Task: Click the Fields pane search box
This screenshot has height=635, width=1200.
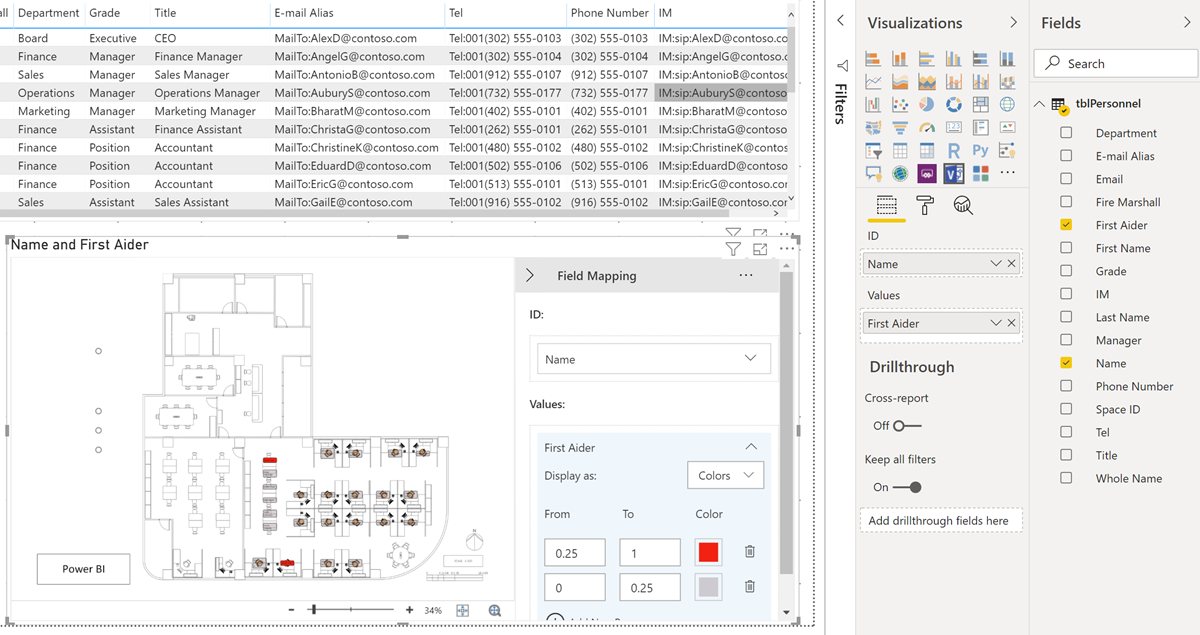Action: click(1115, 62)
